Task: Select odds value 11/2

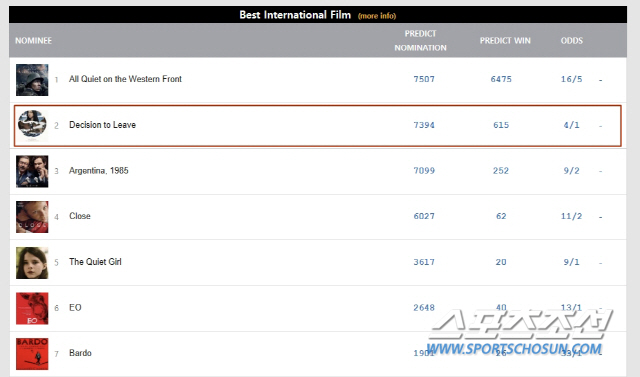Action: tap(571, 216)
